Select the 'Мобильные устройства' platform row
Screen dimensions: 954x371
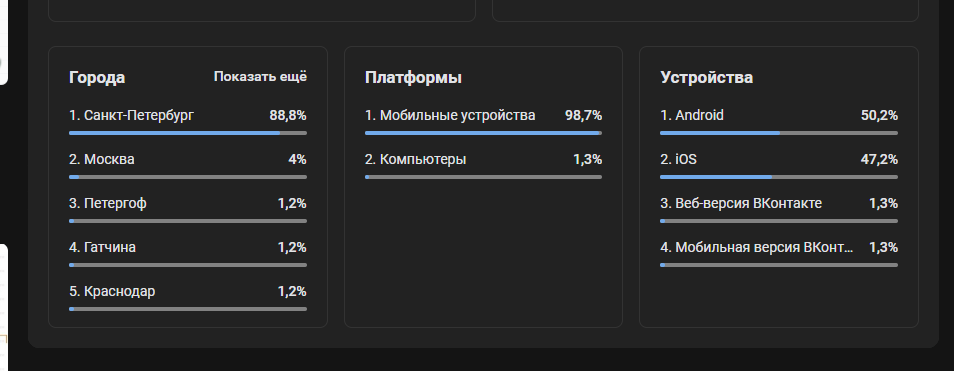484,121
